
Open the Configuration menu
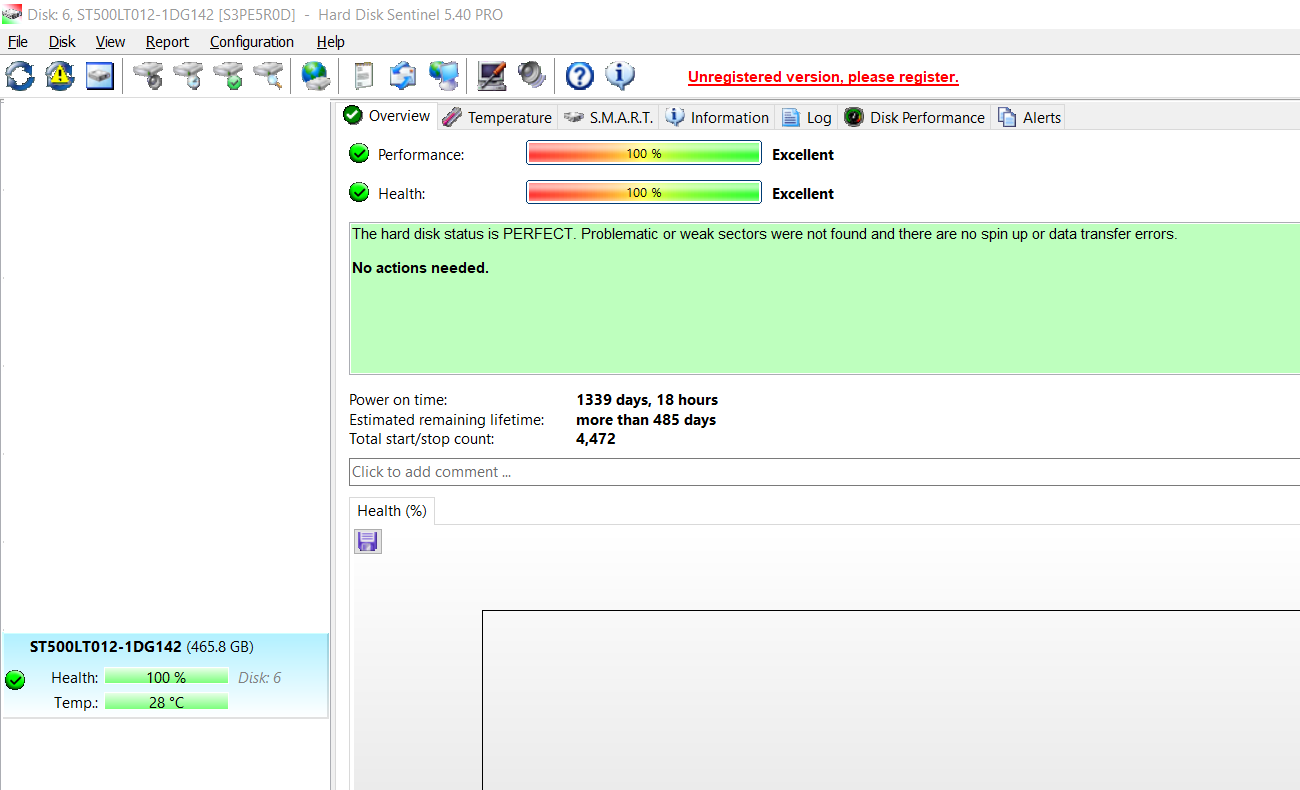(x=252, y=42)
